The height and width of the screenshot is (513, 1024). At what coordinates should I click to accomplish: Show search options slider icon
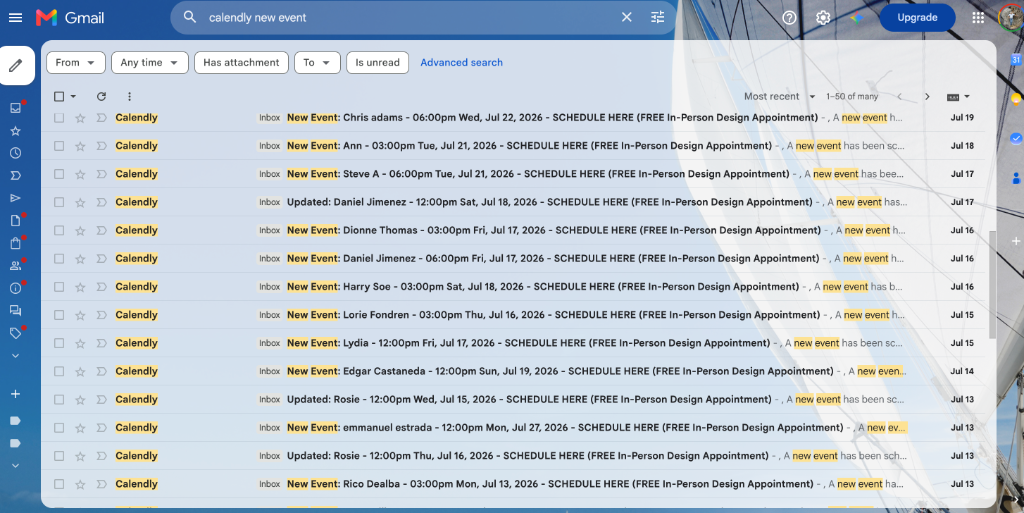tap(658, 18)
